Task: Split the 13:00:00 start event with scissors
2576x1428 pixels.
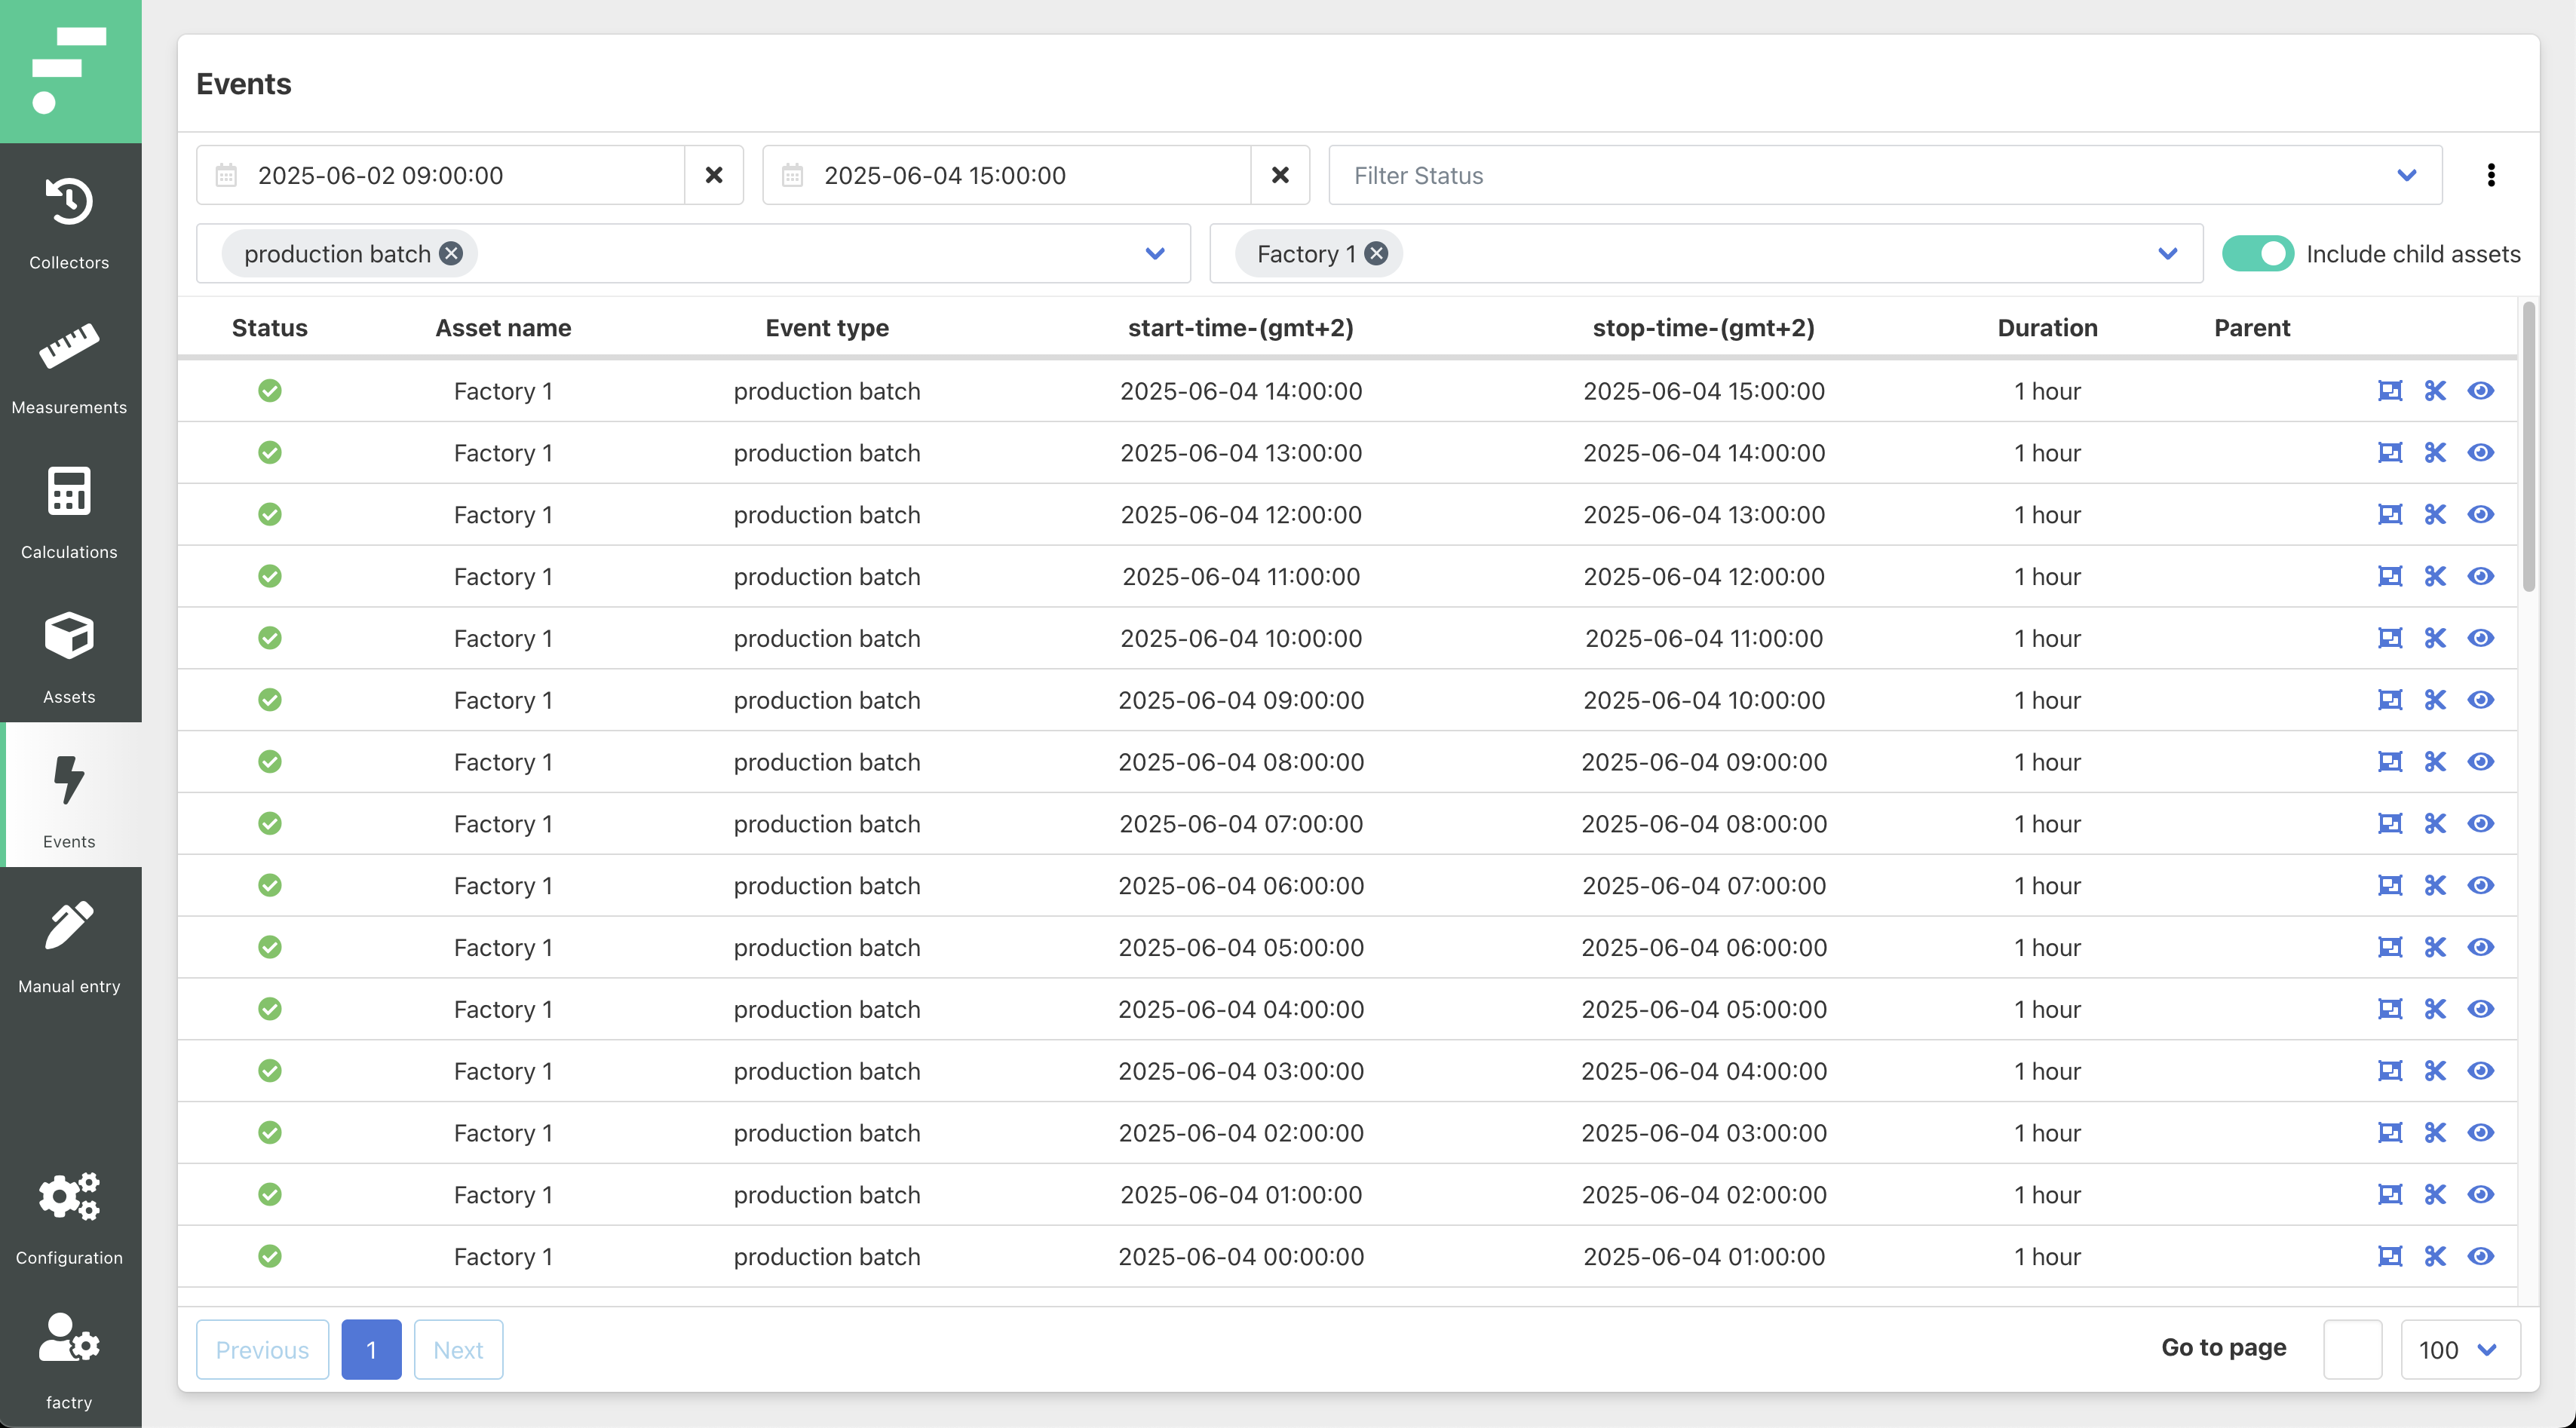Action: click(2435, 453)
